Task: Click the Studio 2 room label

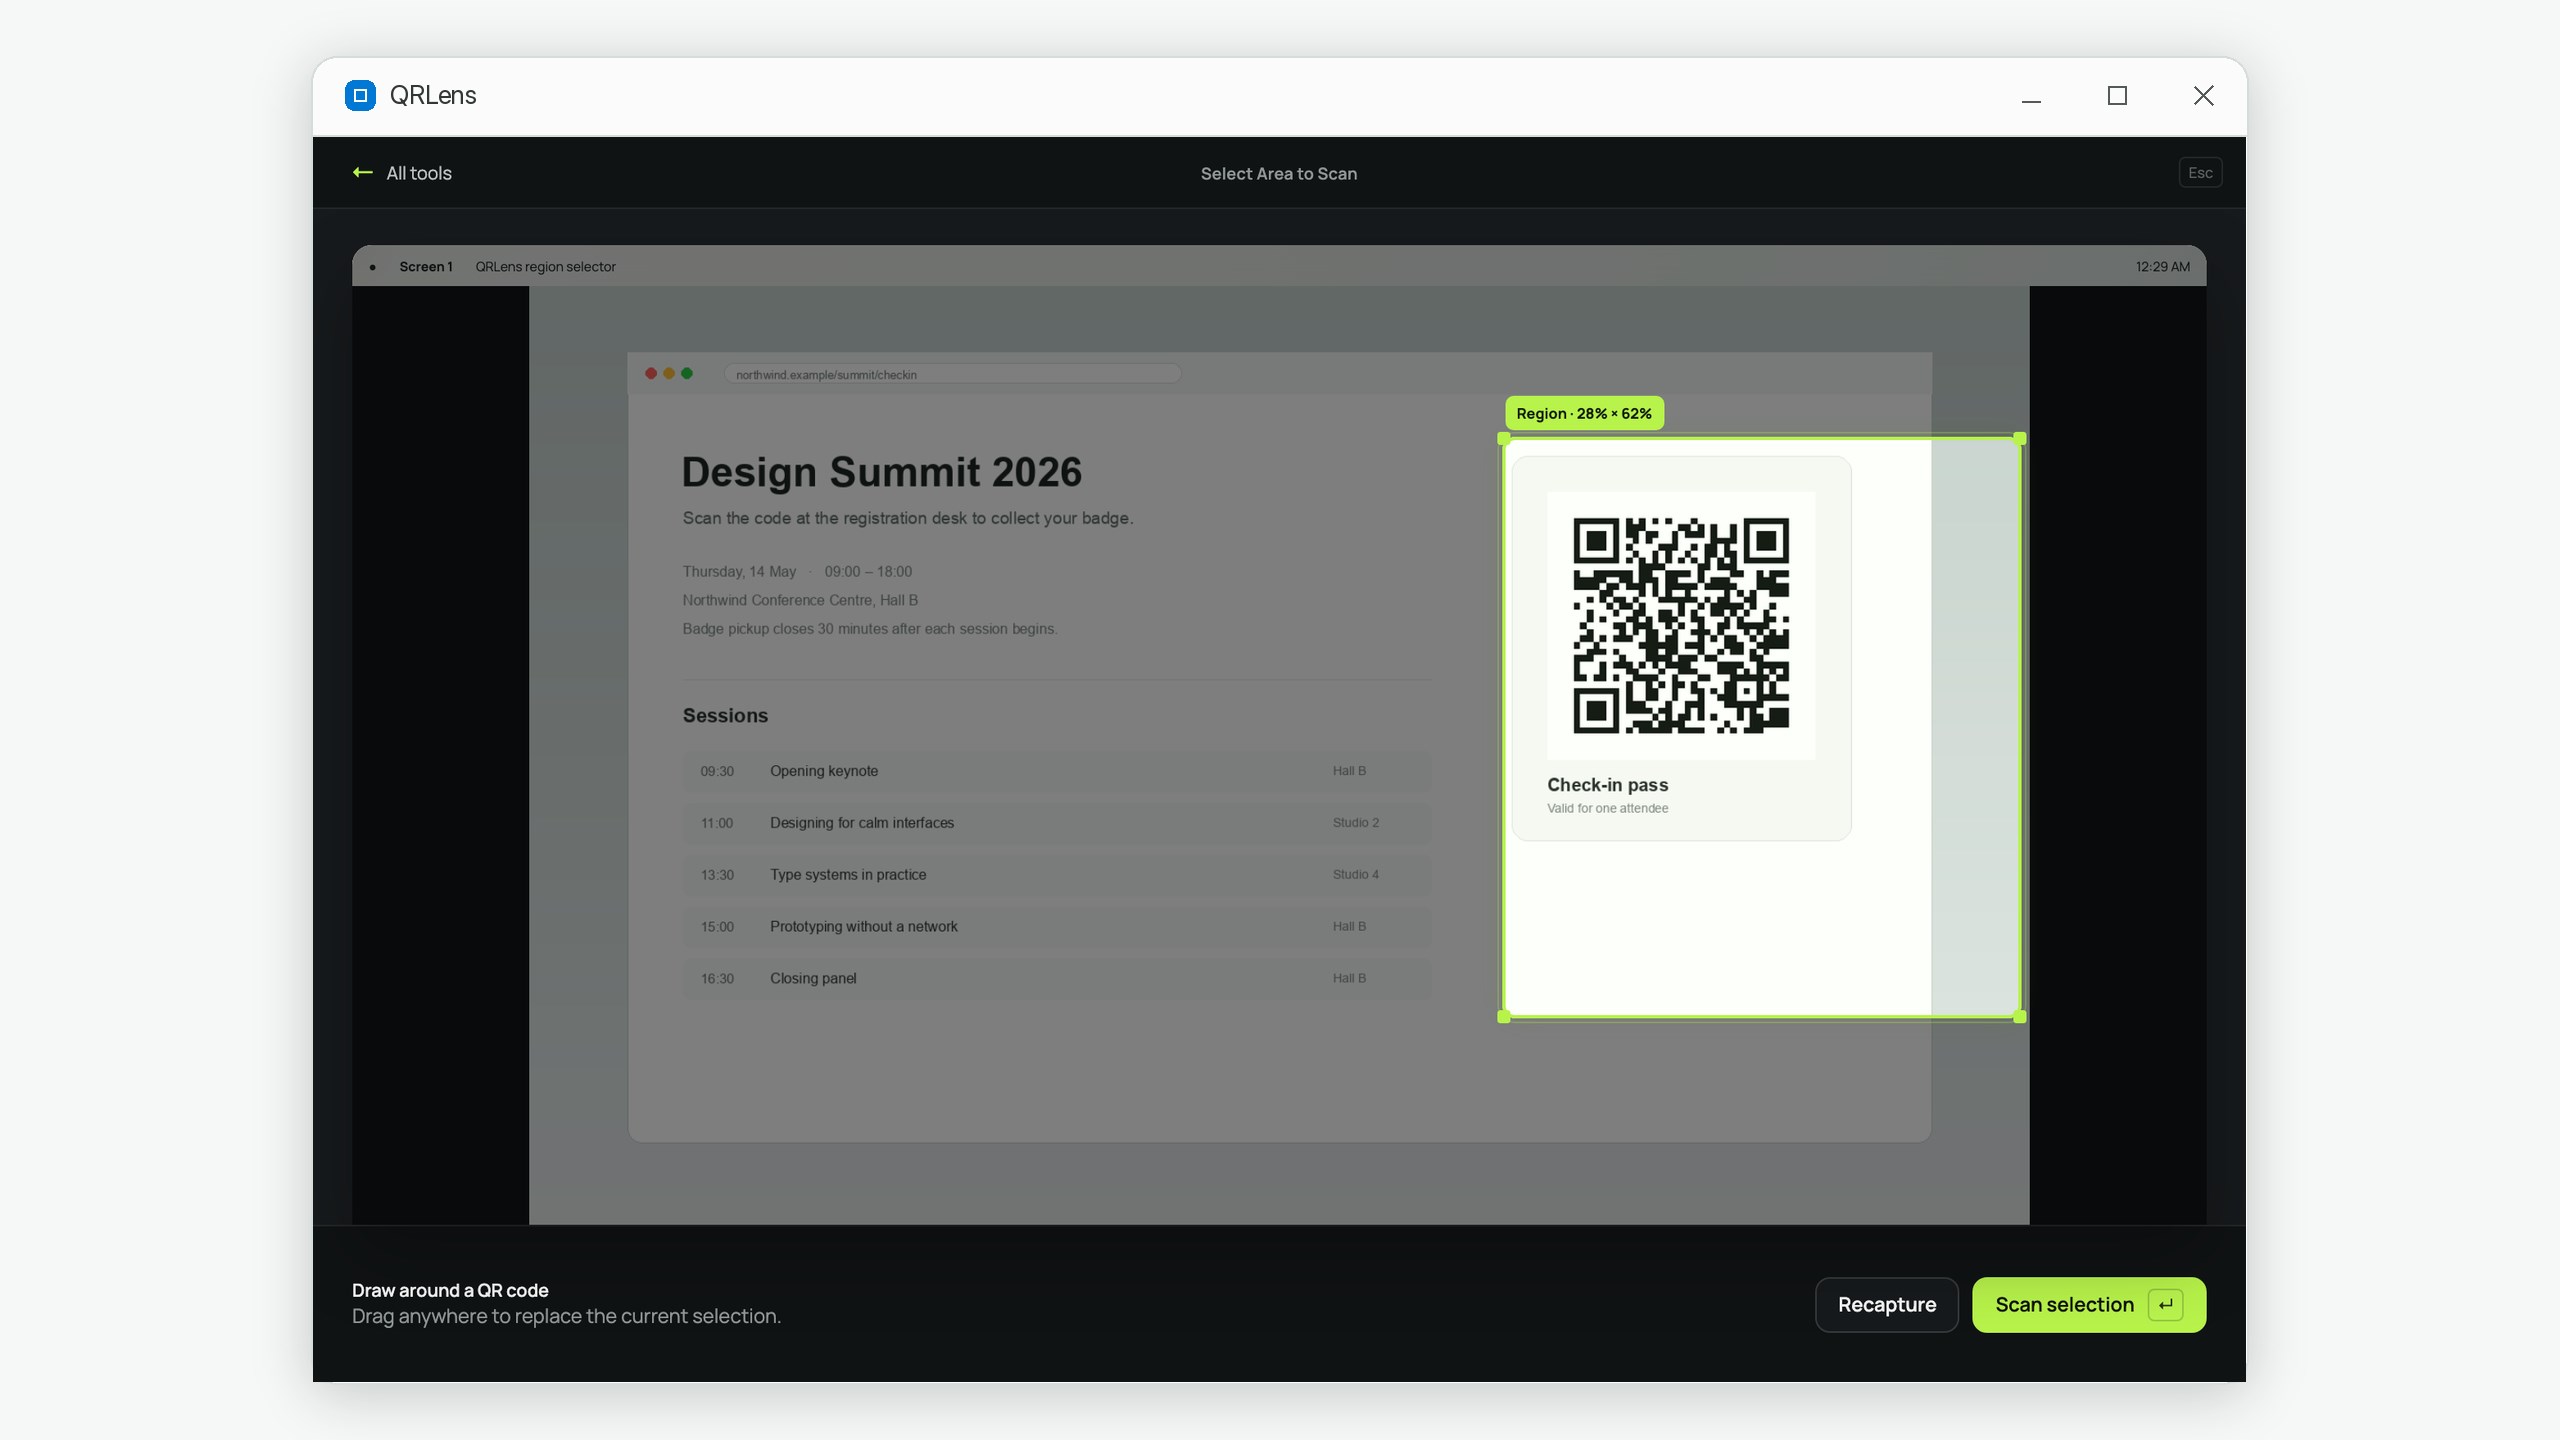Action: 1355,823
